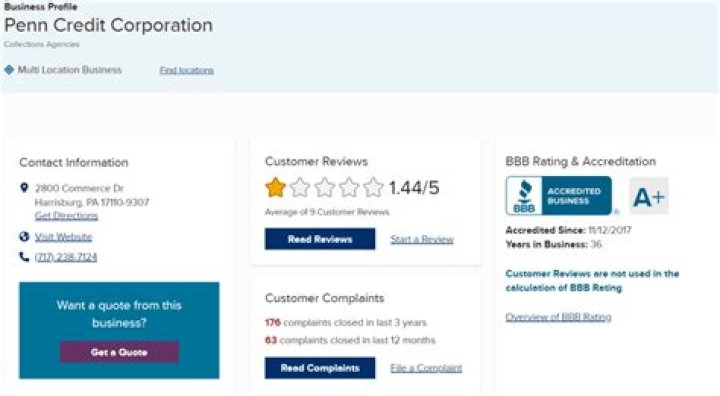Click the Penn Credit Corporation heading
720x396 pixels.
coord(108,25)
